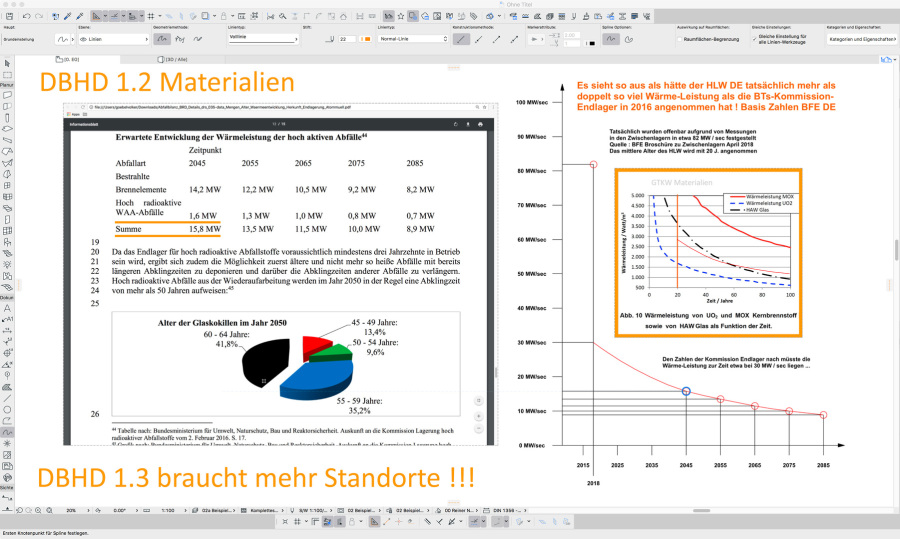Choose the natural spline geometry method icon
This screenshot has height=539, width=900.
point(161,38)
